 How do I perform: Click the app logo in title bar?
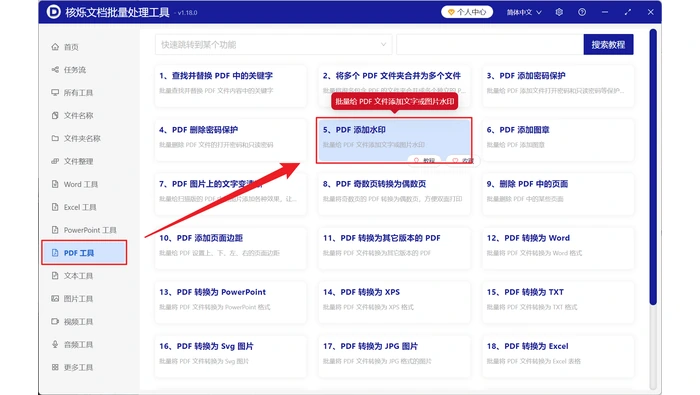click(x=54, y=12)
